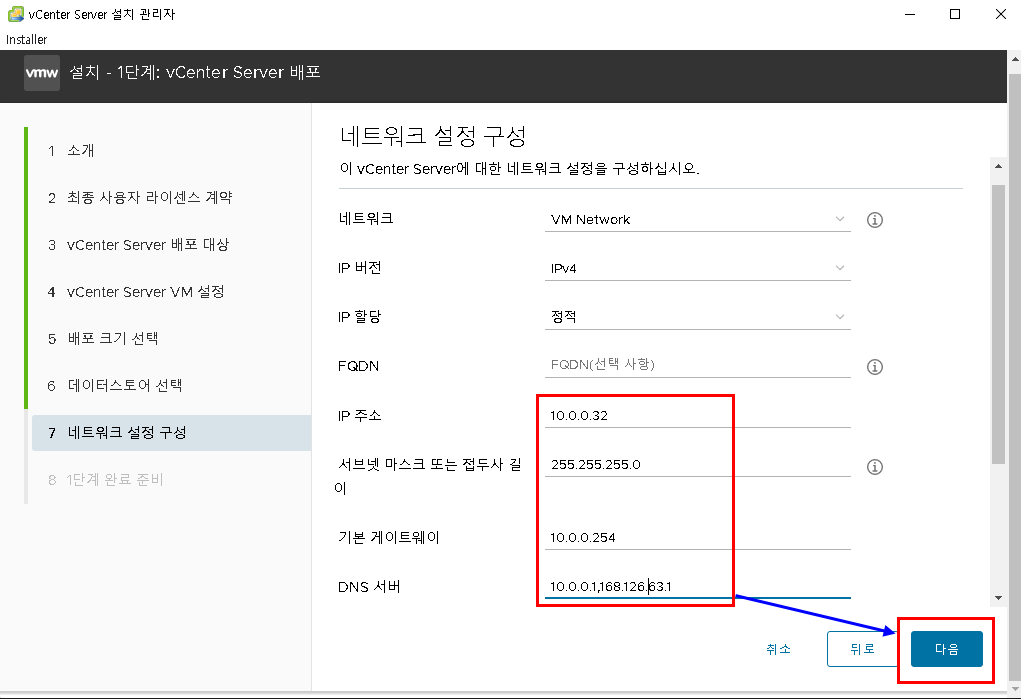
Task: Click the IP 주소 label
Action: coord(359,416)
